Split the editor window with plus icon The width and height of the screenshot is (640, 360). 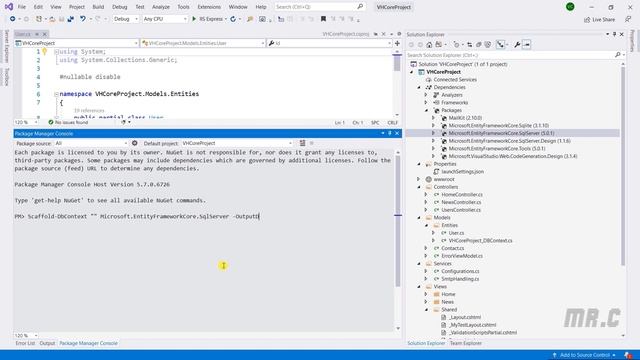(397, 43)
